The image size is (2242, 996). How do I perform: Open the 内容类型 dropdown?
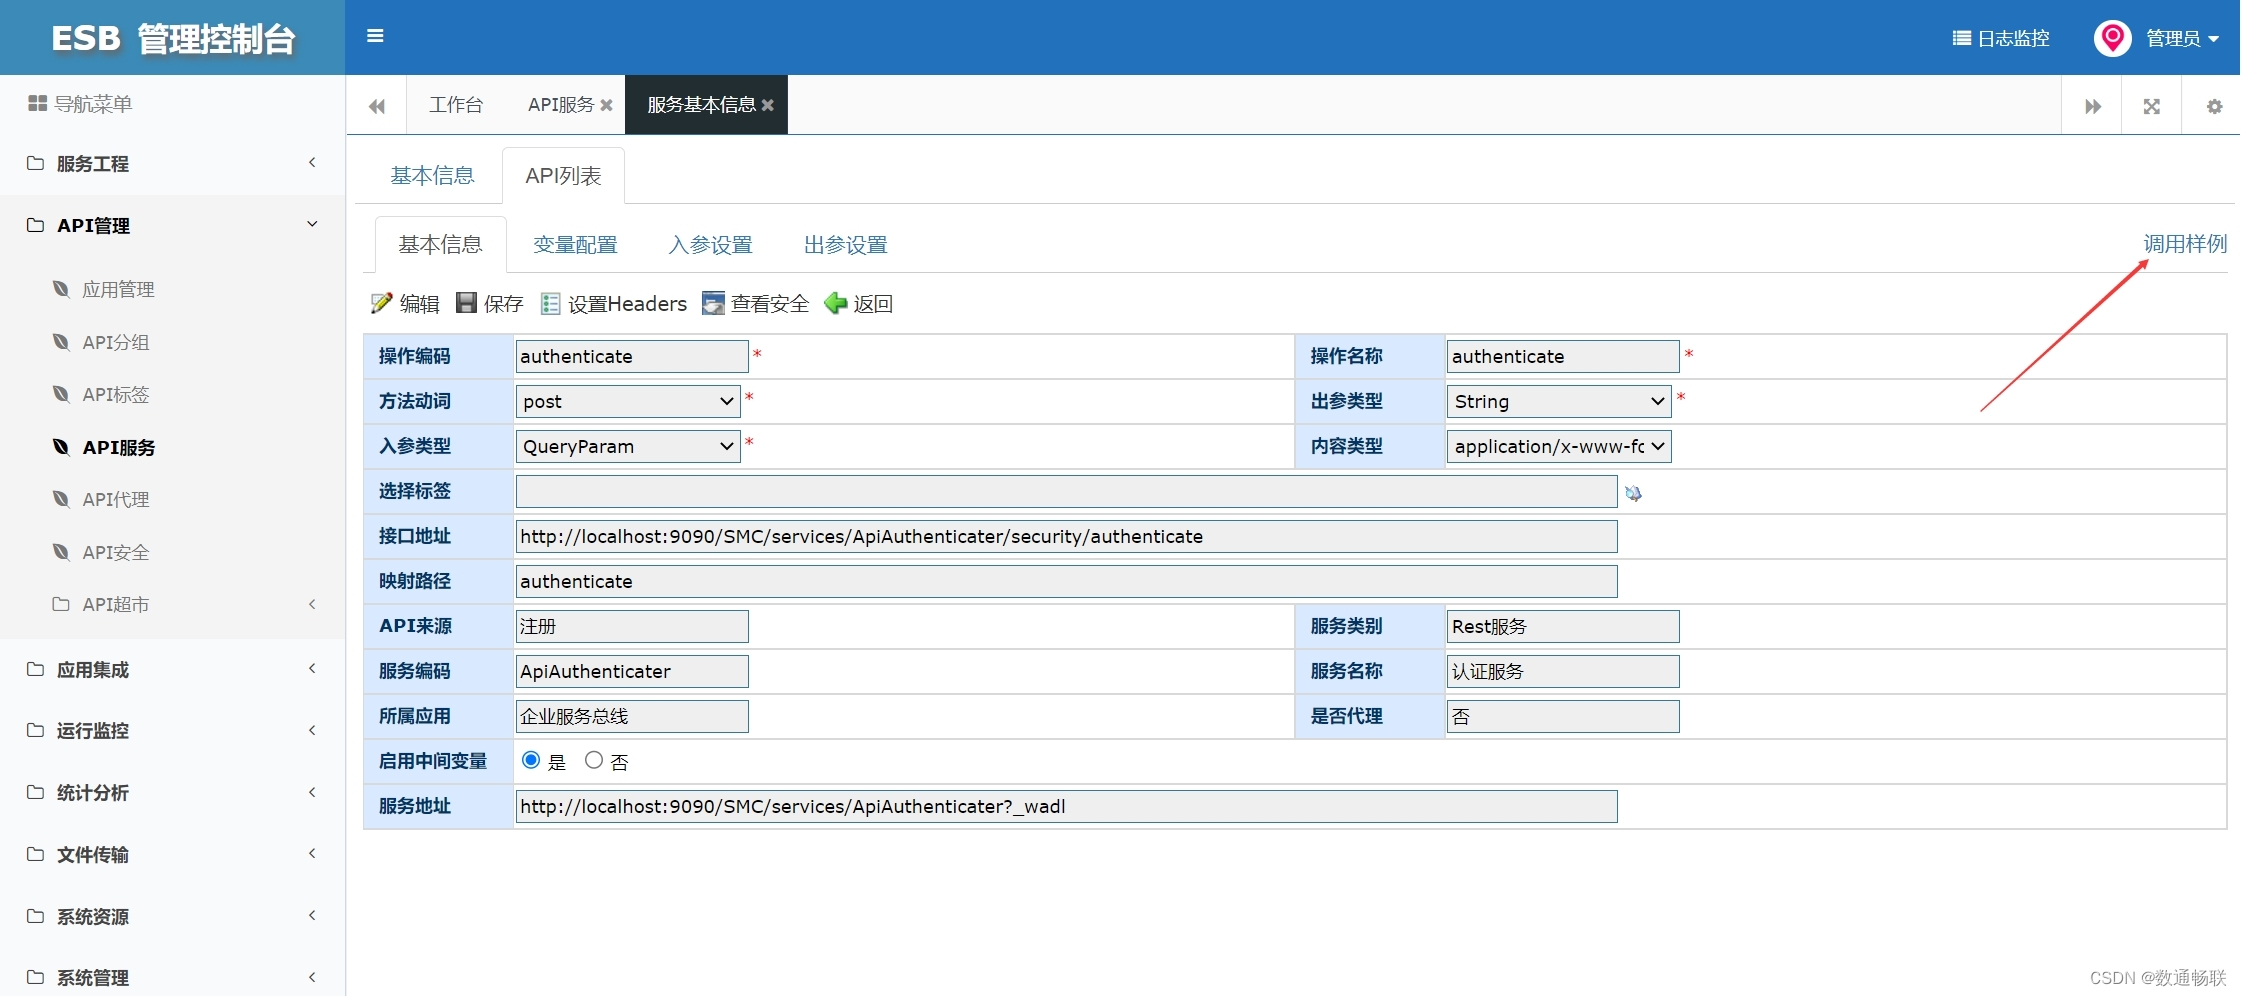click(x=1559, y=446)
